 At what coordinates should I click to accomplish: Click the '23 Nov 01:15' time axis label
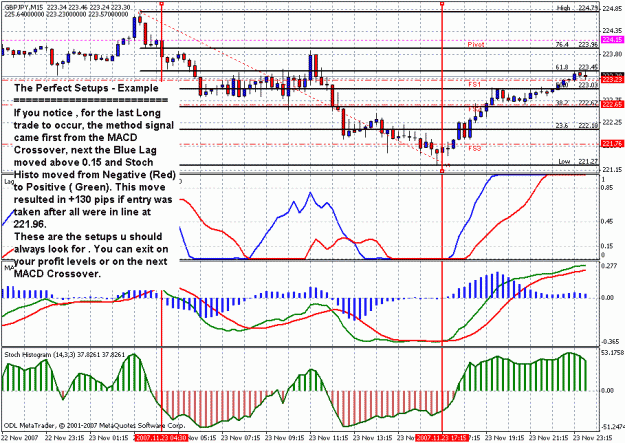coord(108,438)
